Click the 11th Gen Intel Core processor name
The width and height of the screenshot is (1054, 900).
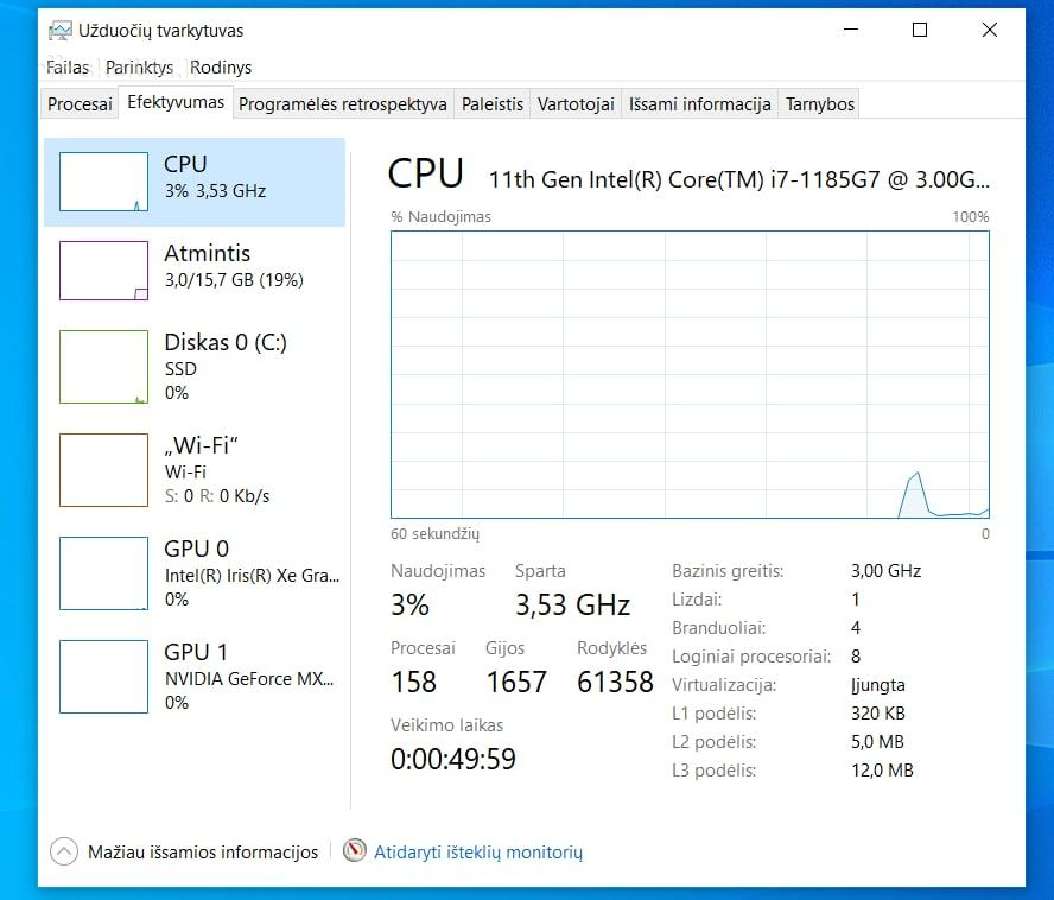tap(739, 179)
